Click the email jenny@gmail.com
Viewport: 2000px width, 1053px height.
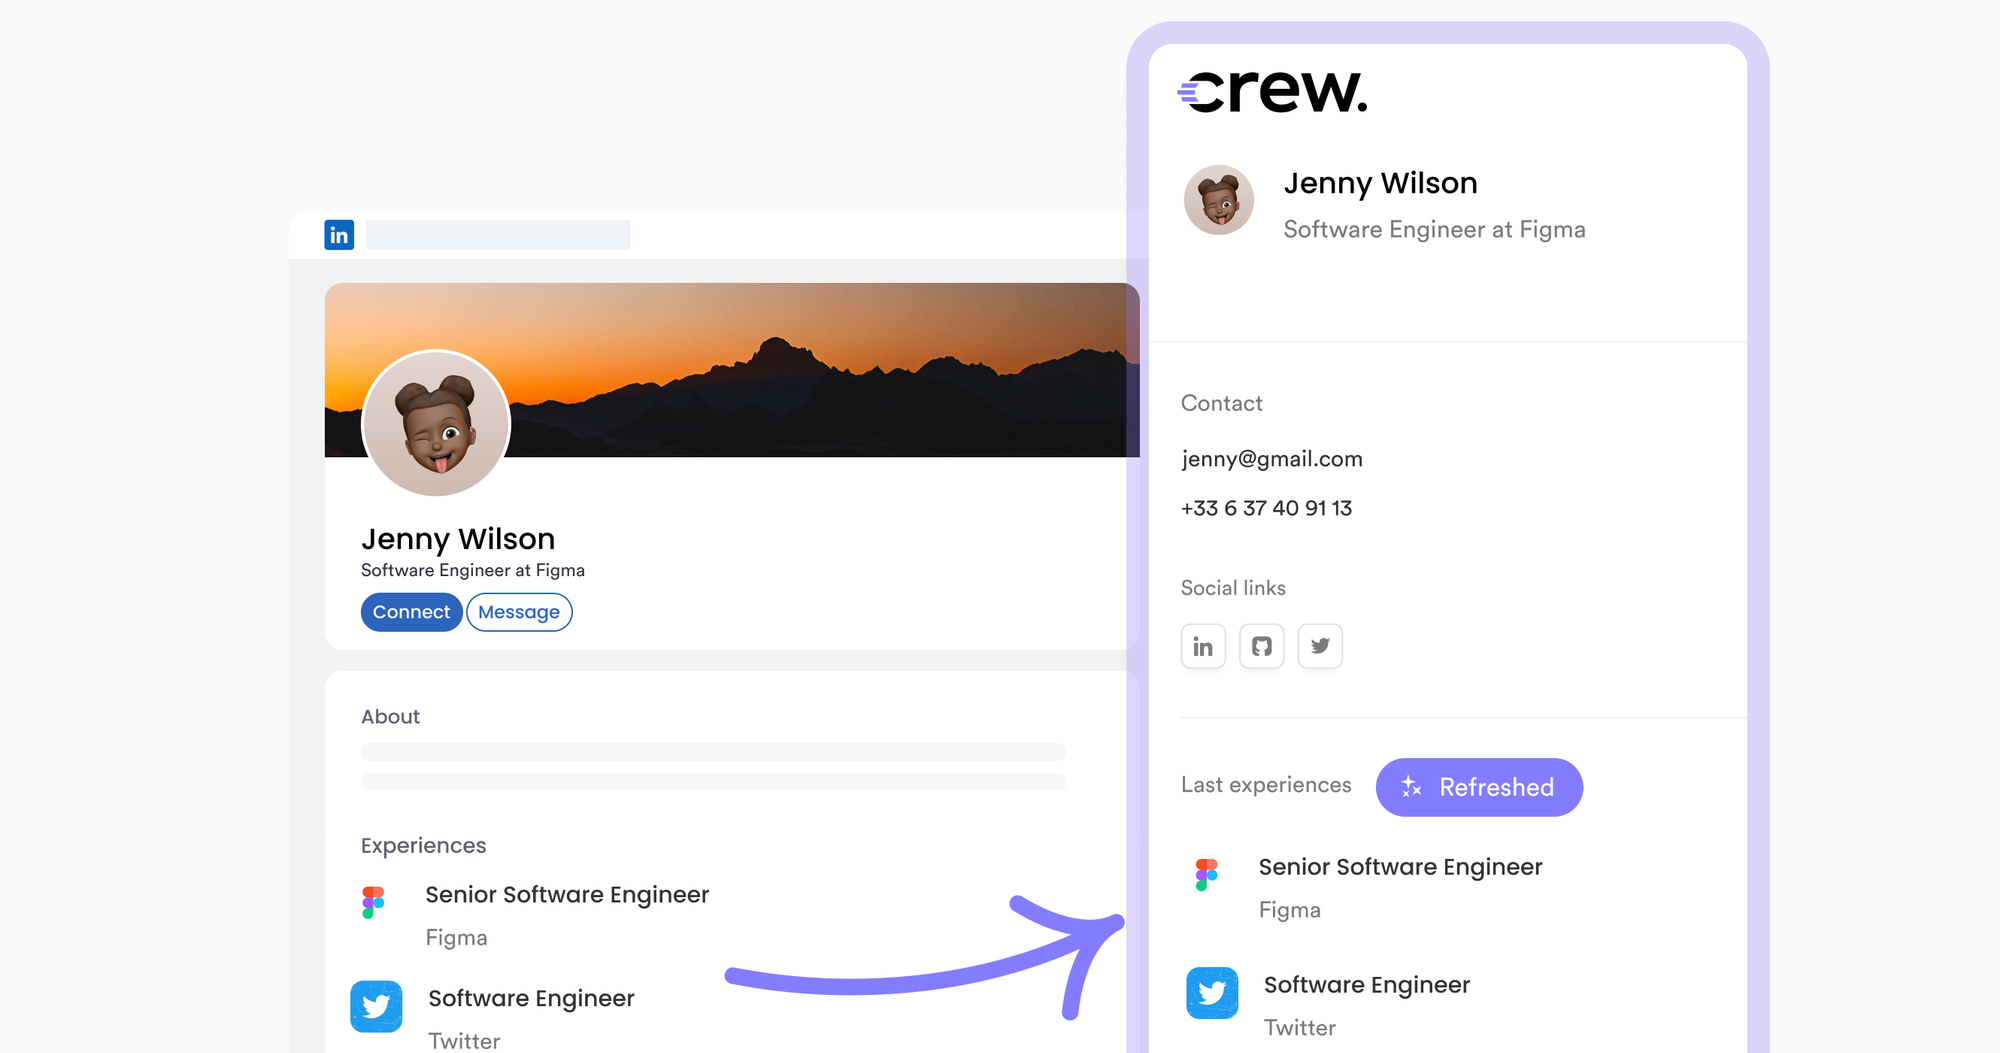[x=1272, y=459]
